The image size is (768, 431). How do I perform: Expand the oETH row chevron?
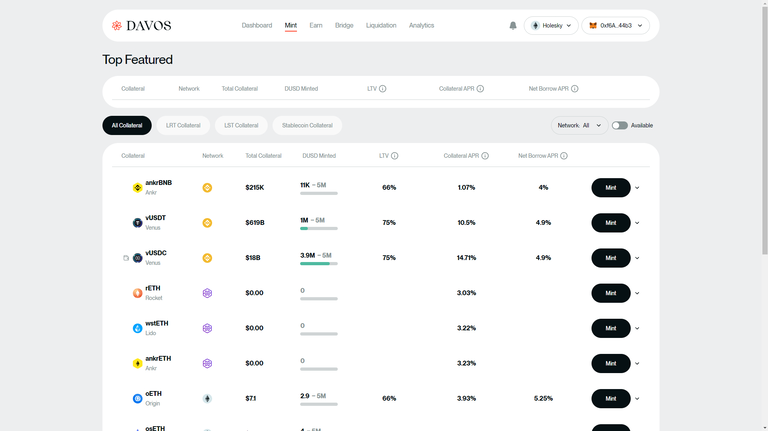pos(637,399)
